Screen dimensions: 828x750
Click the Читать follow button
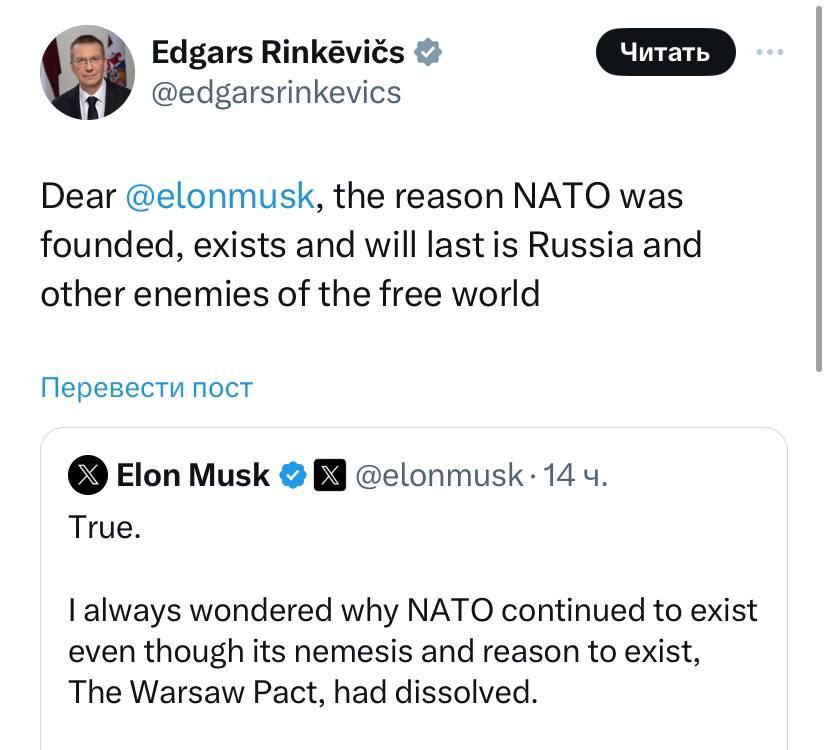coord(665,52)
